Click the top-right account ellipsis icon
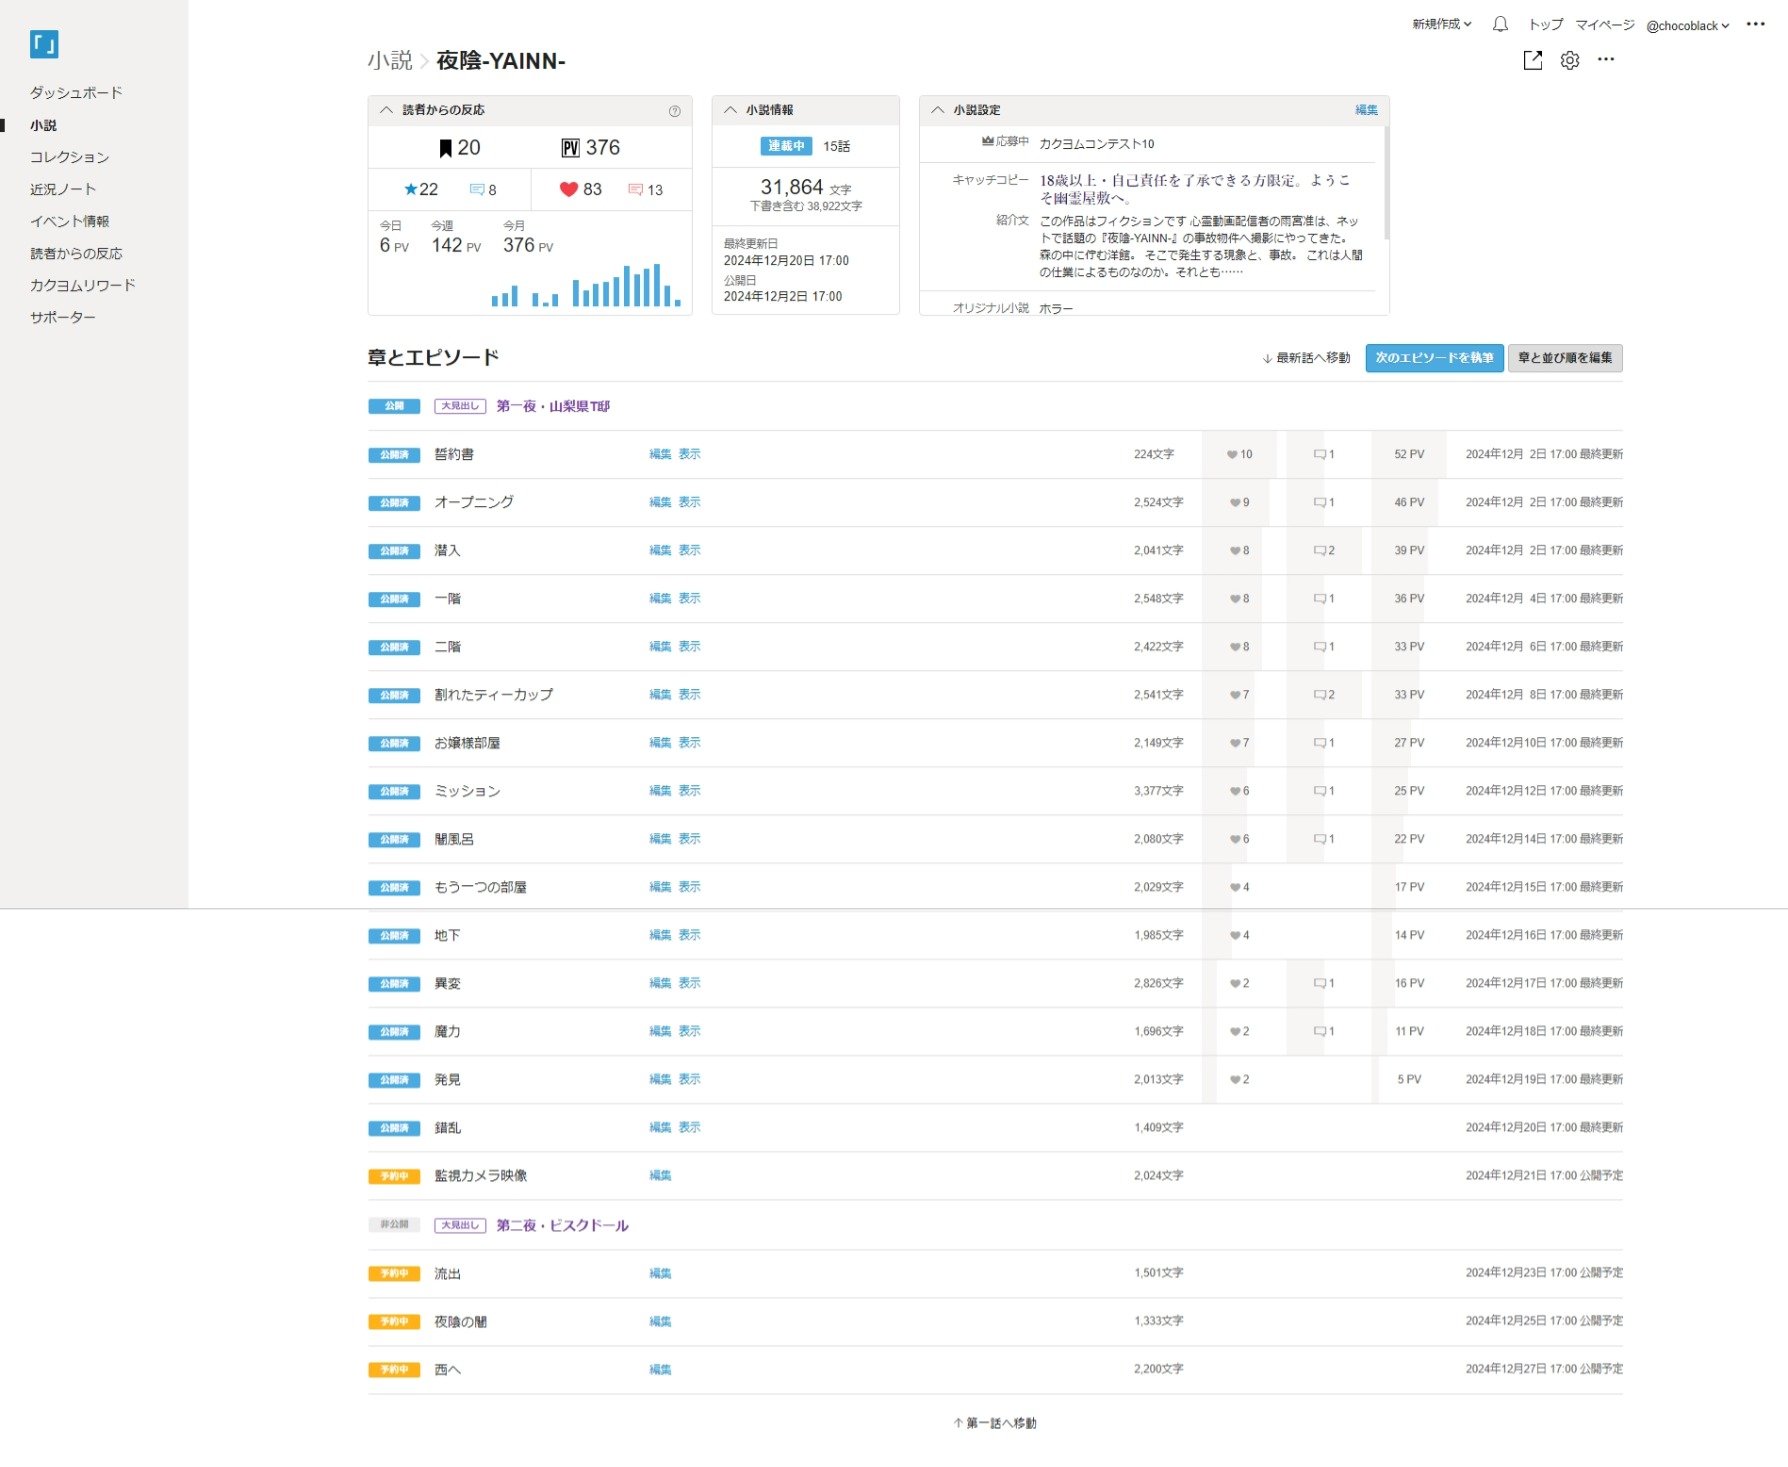The height and width of the screenshot is (1467, 1788). (x=1756, y=25)
